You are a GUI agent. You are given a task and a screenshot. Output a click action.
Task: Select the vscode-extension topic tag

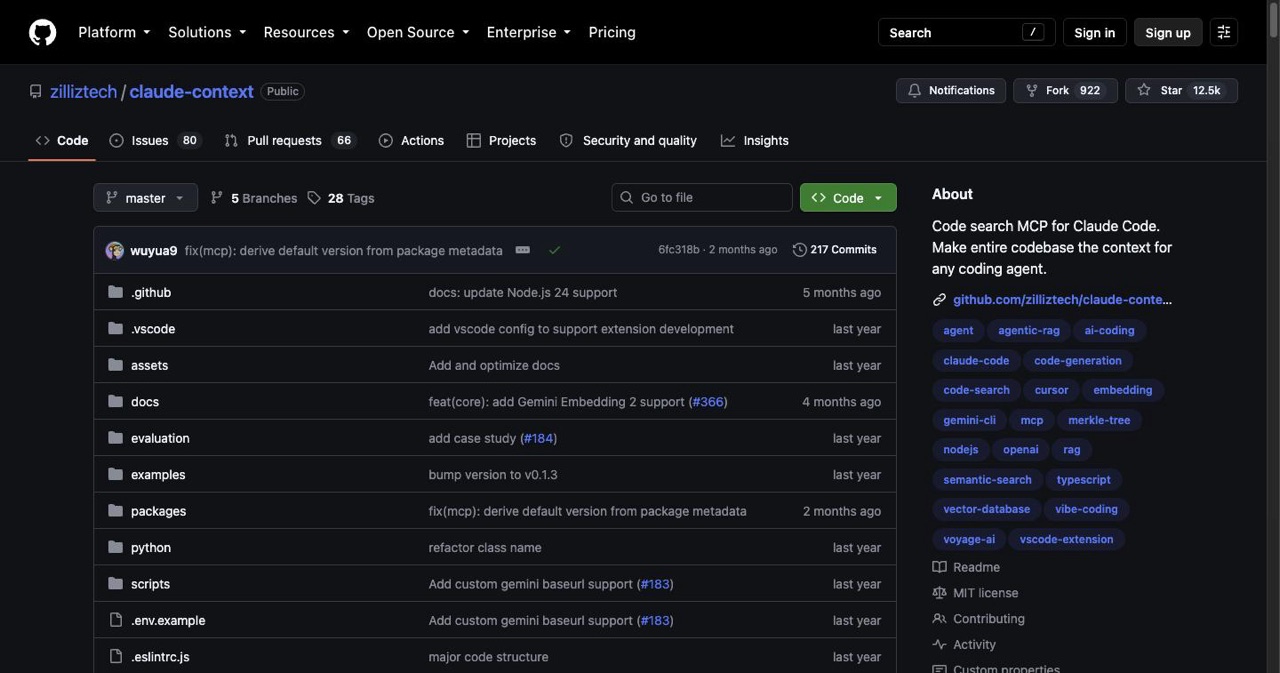coord(1066,539)
